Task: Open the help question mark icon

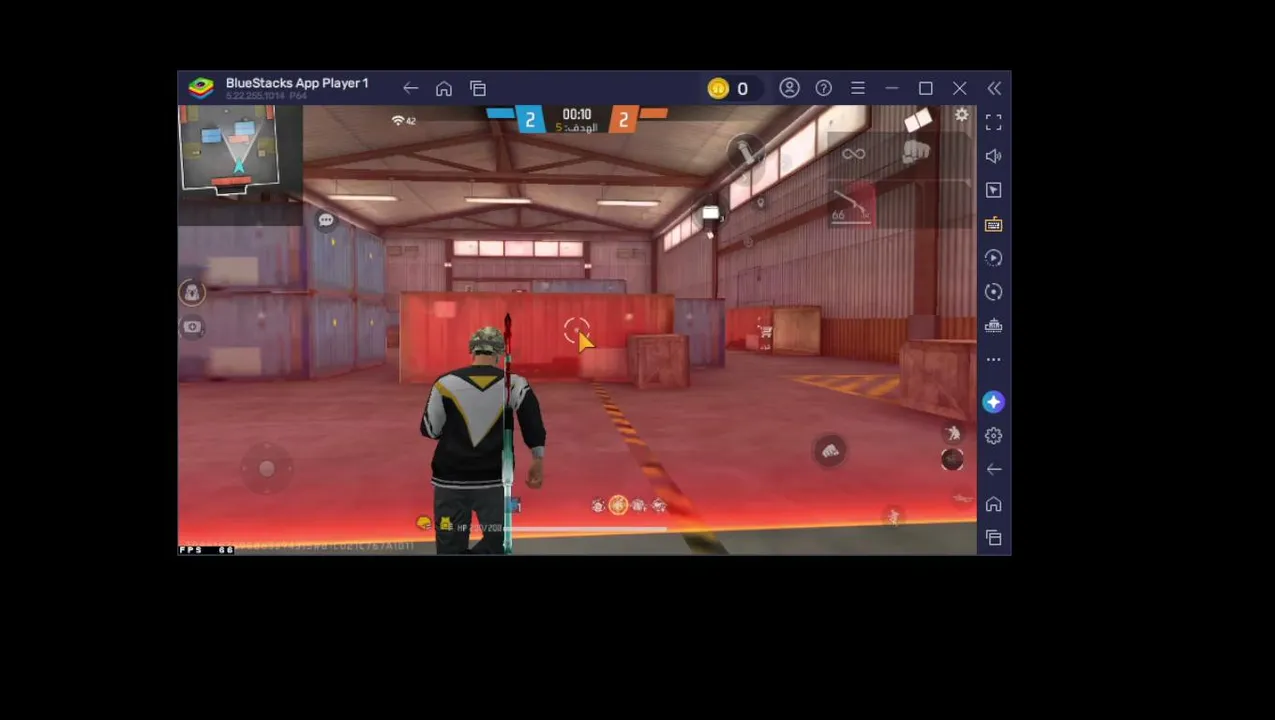Action: (x=823, y=88)
